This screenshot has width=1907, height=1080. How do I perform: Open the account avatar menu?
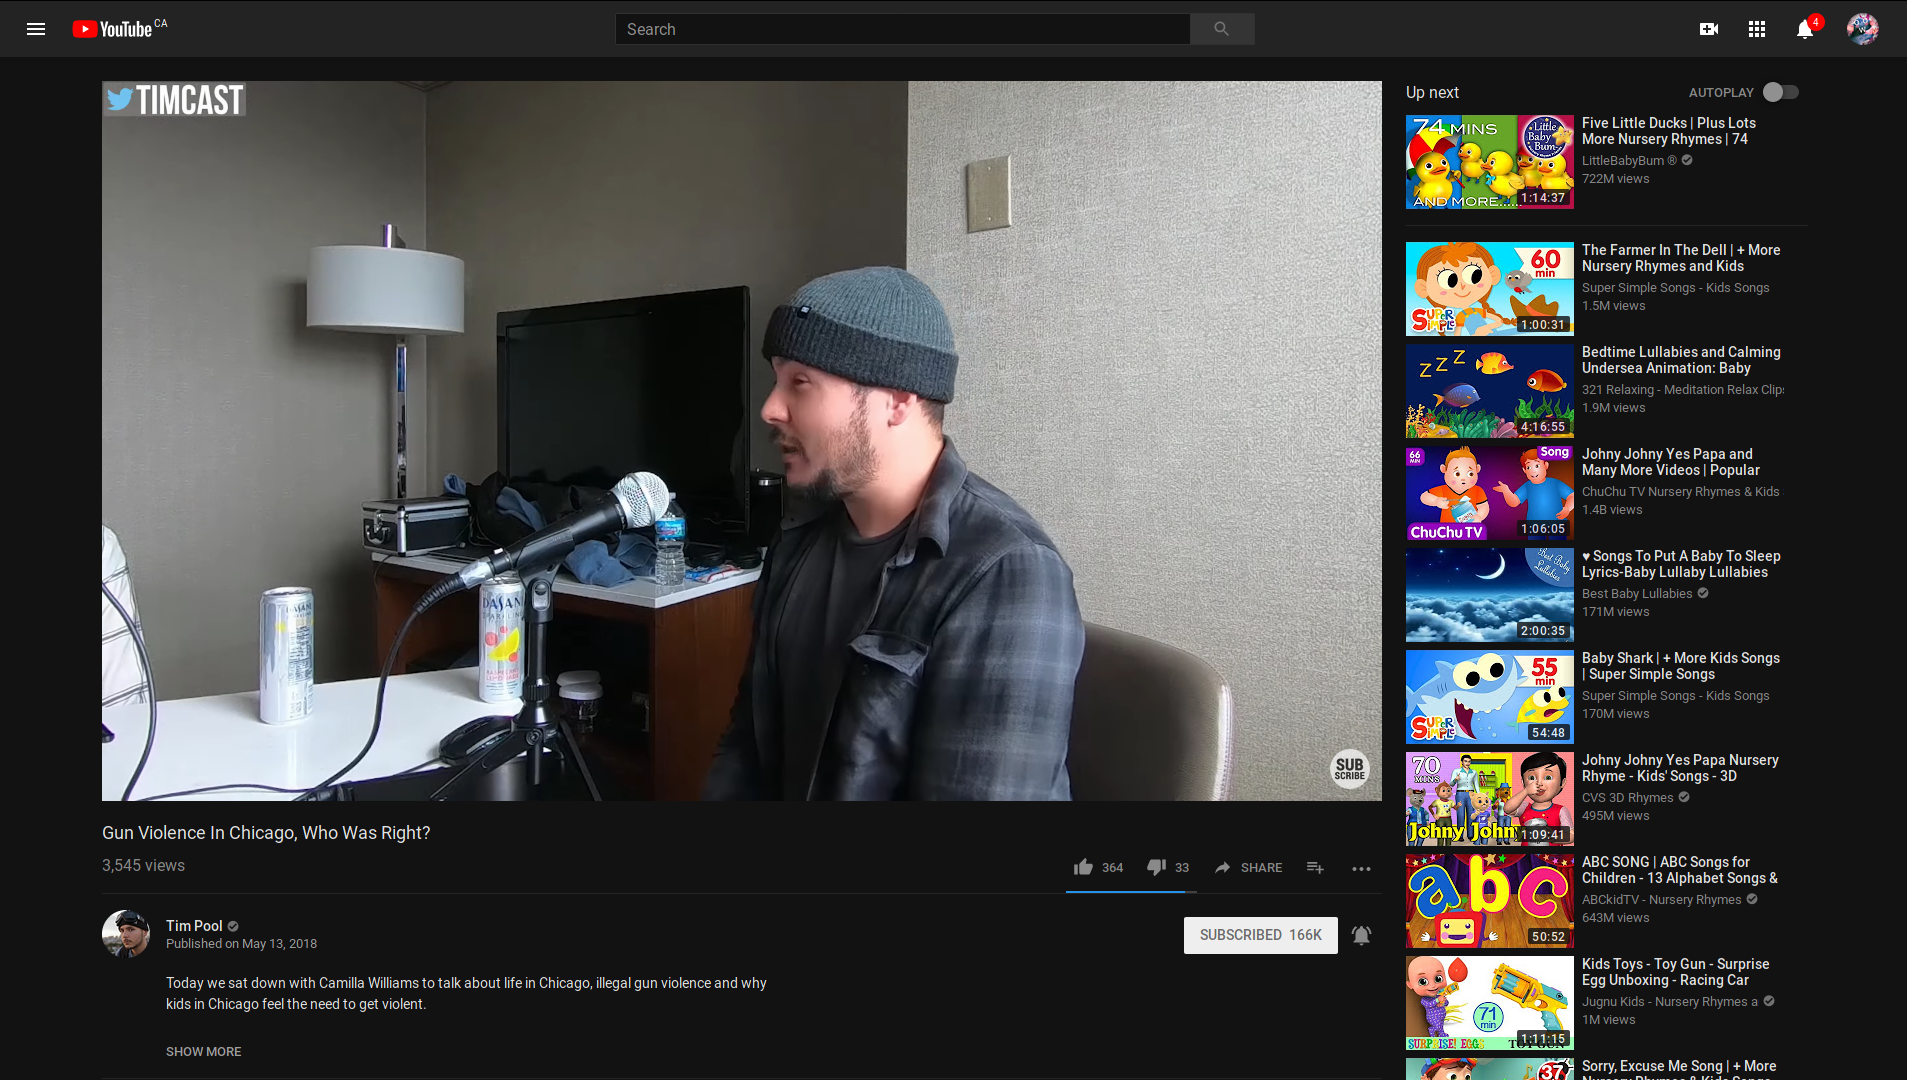[1862, 29]
